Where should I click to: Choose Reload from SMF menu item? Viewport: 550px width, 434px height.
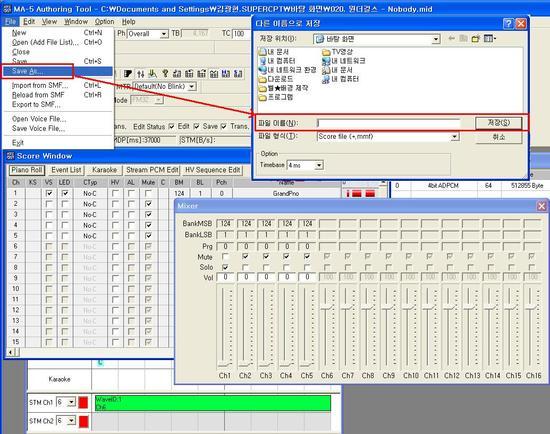(58, 95)
